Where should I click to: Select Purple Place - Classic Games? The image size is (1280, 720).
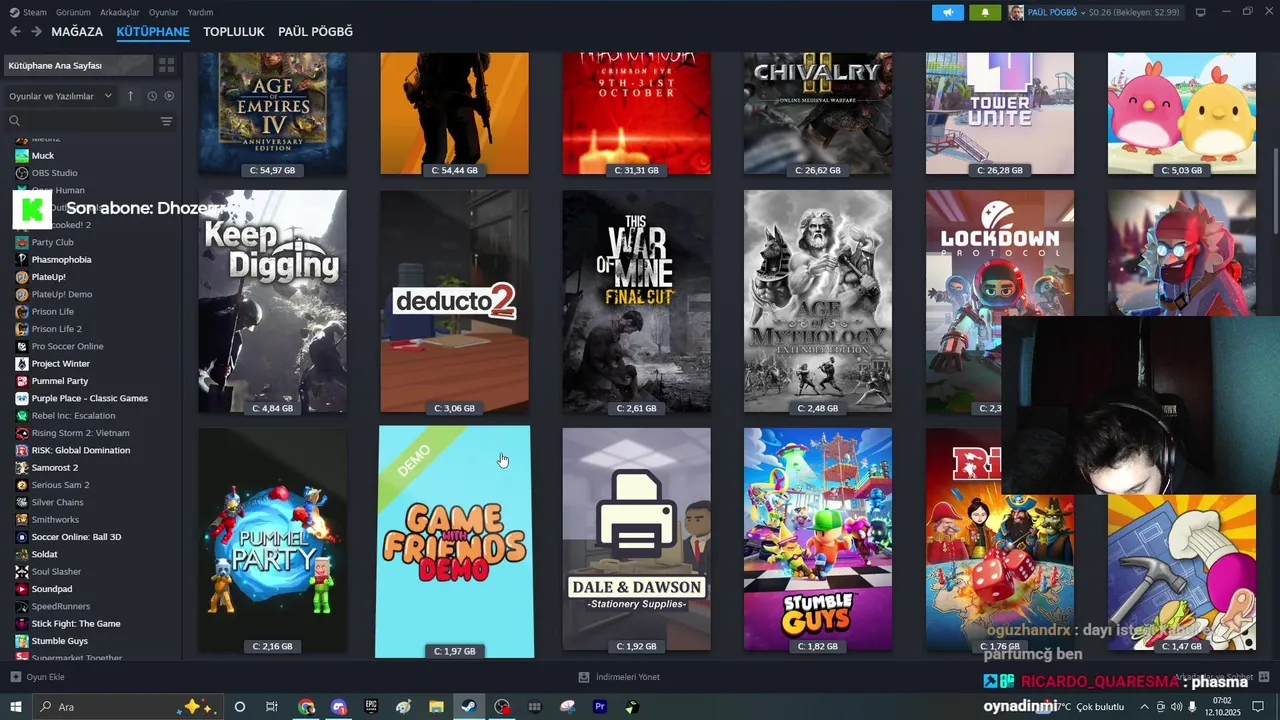[x=89, y=398]
